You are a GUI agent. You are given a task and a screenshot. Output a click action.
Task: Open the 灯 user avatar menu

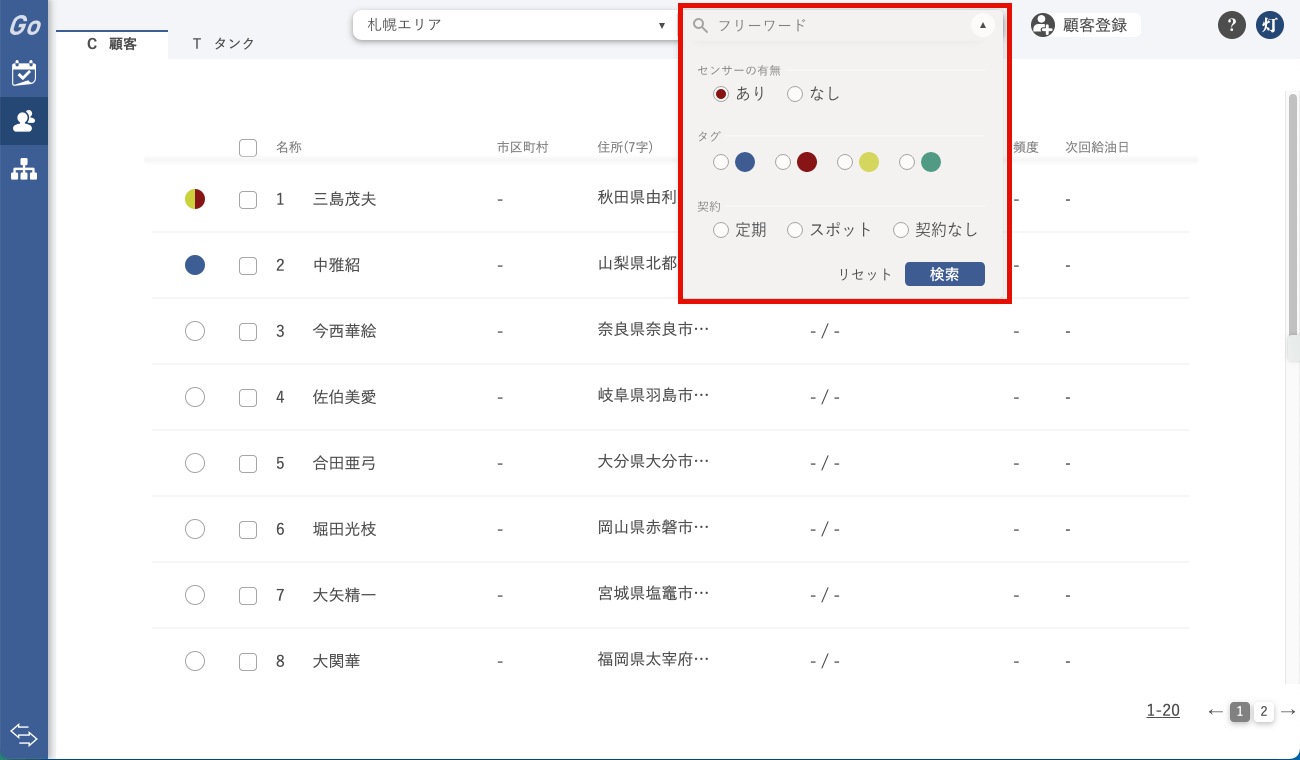click(1270, 25)
